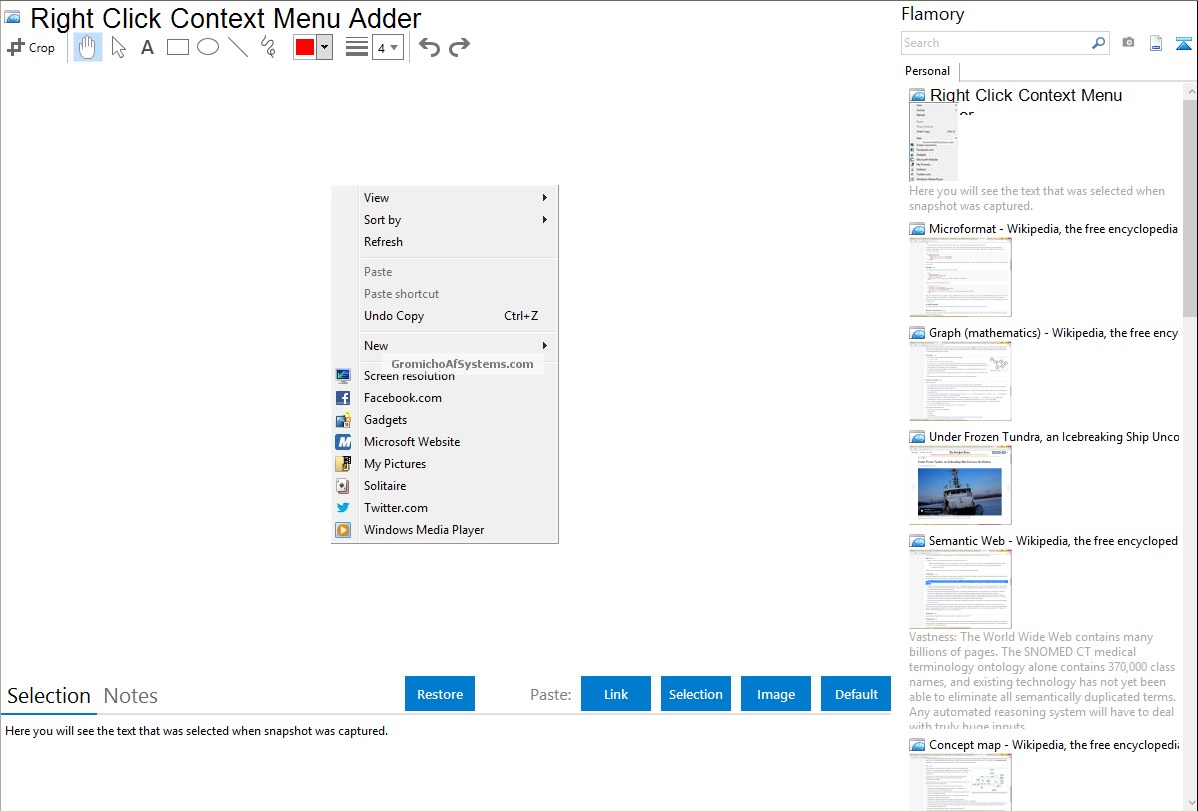Image resolution: width=1198 pixels, height=811 pixels.
Task: Open the line width dropdown showing 4
Action: 387,47
